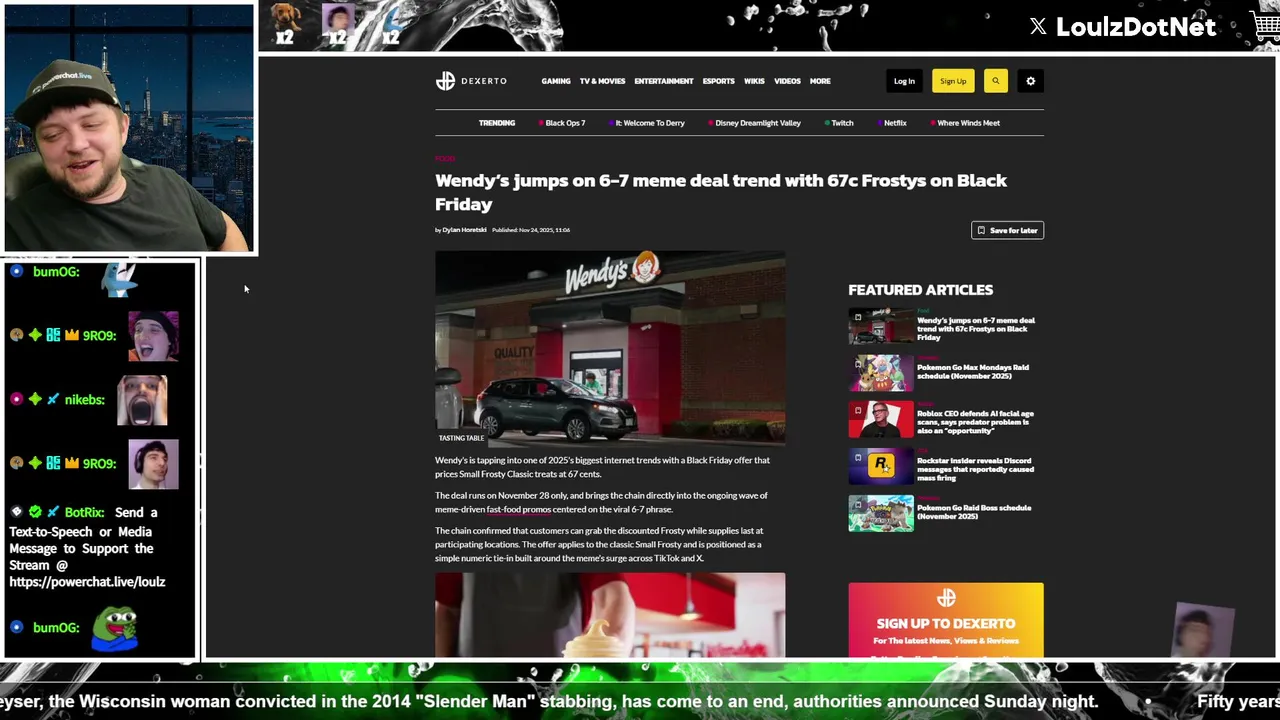Click the Frosty image below the article text

(x=610, y=615)
